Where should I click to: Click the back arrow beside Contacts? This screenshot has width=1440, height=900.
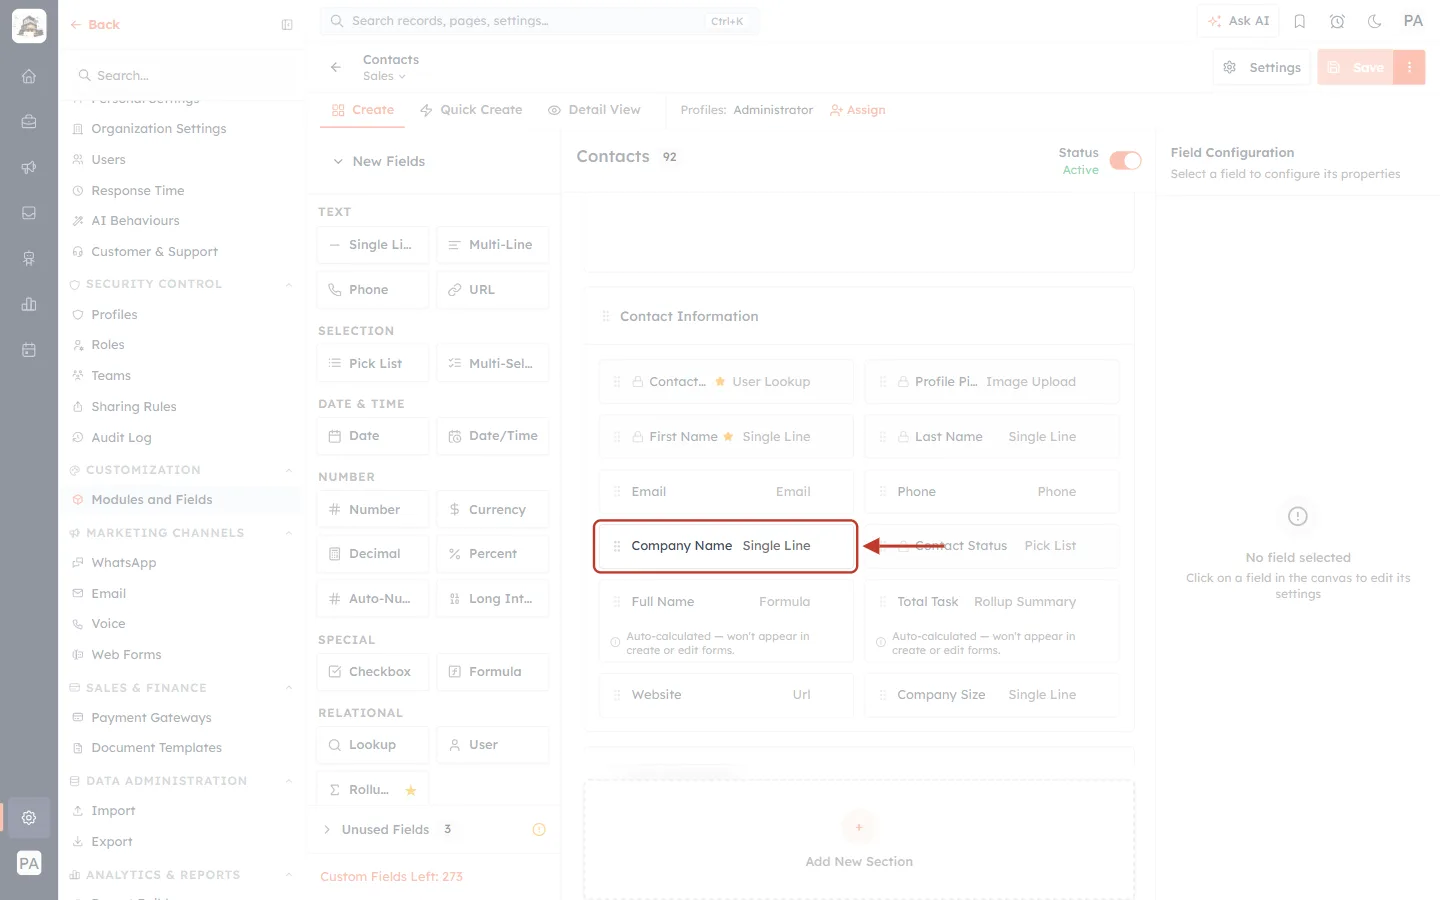[x=336, y=67]
